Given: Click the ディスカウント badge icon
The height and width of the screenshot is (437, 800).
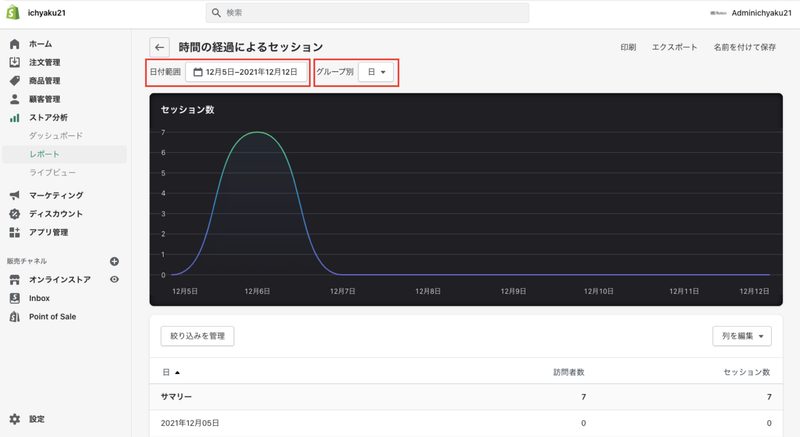Looking at the screenshot, I should 15,214.
